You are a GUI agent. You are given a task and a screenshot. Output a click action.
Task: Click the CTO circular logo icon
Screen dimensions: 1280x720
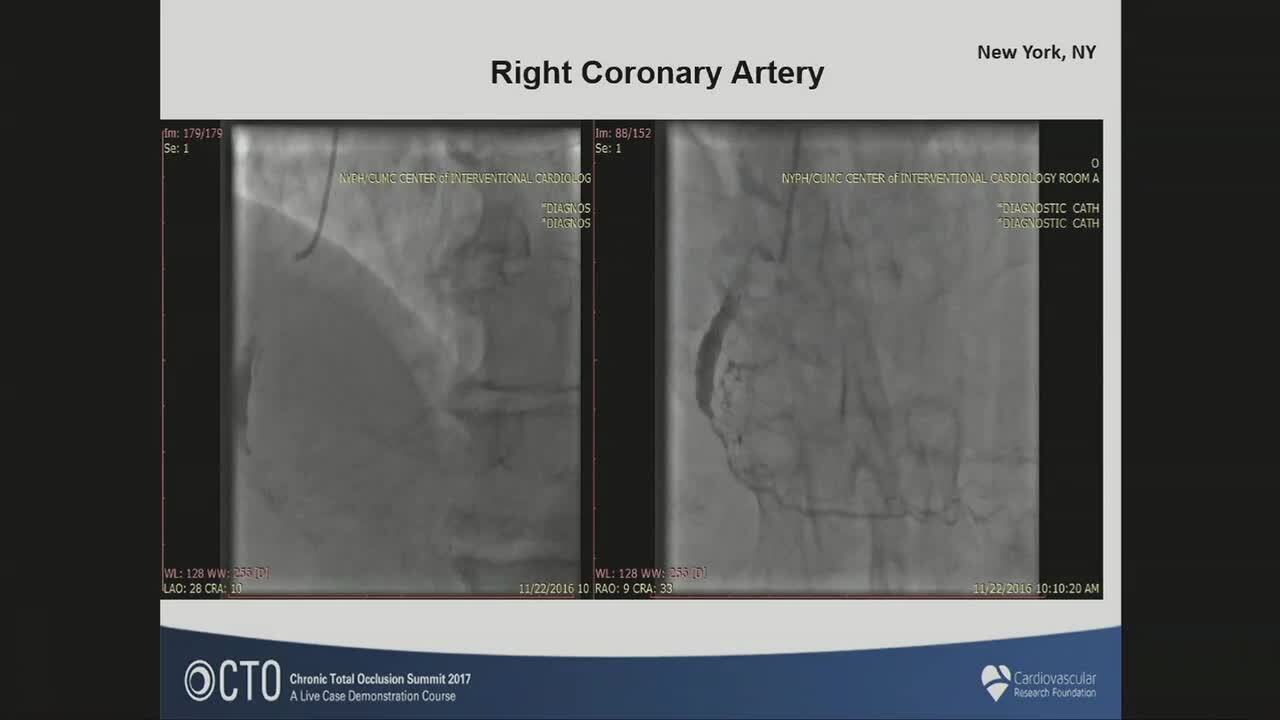[x=199, y=681]
